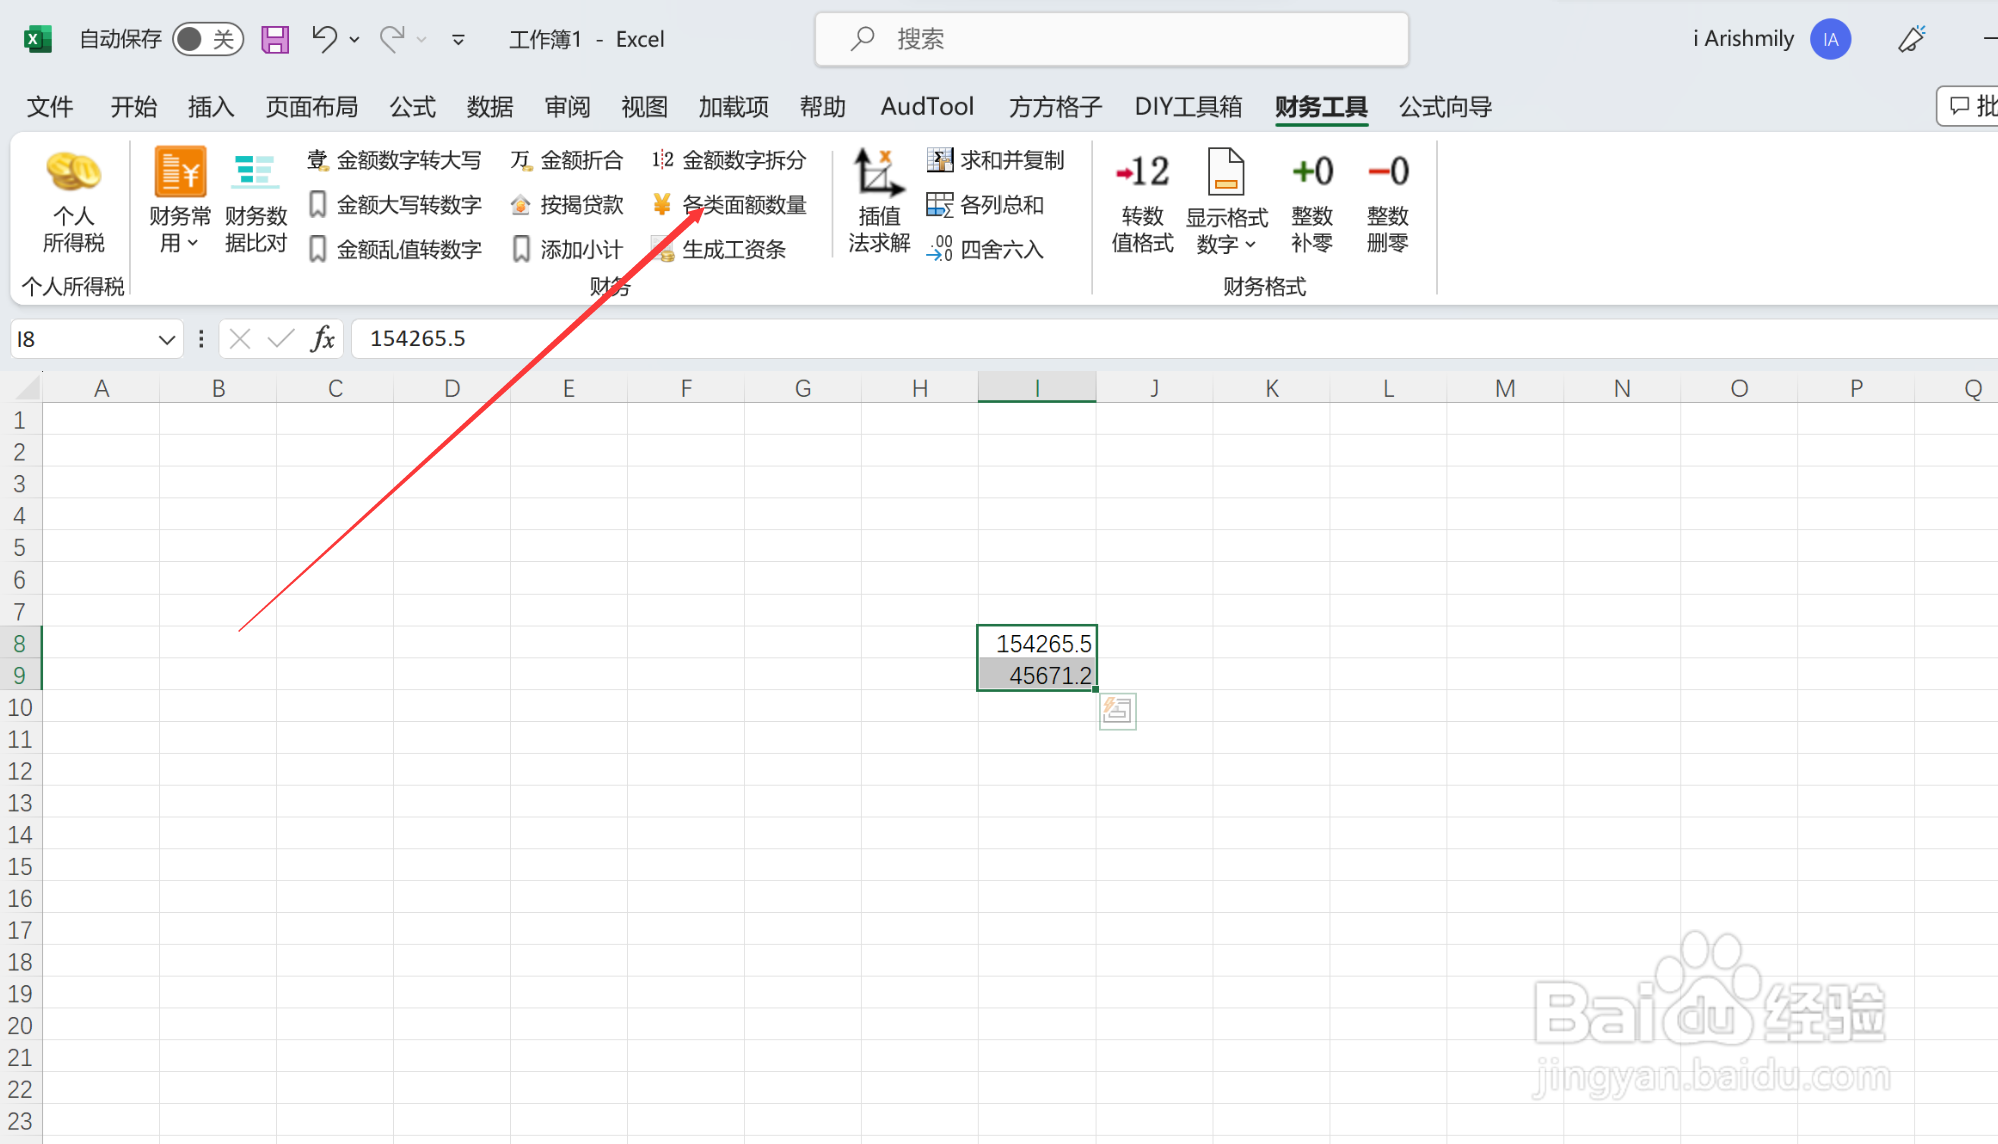Open the 数据 Data tab
Image resolution: width=1998 pixels, height=1144 pixels.
[x=490, y=107]
